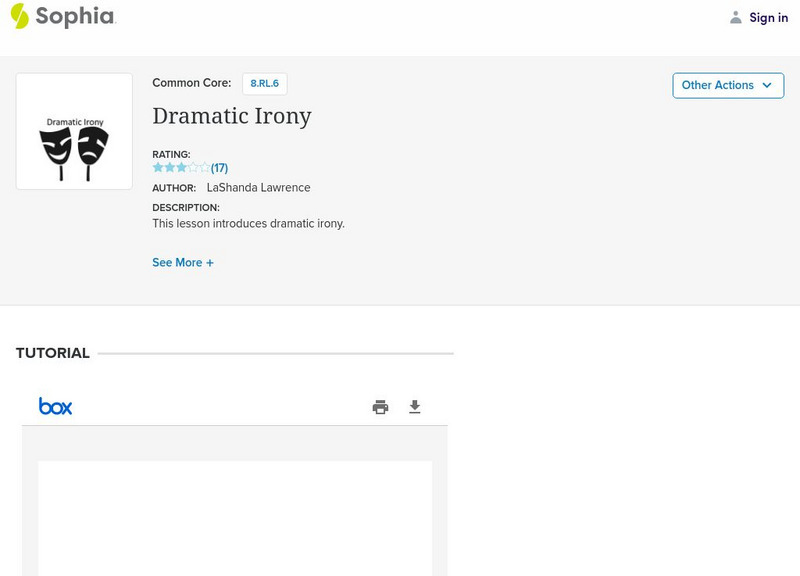Expand See More details
800x576 pixels.
tap(182, 263)
